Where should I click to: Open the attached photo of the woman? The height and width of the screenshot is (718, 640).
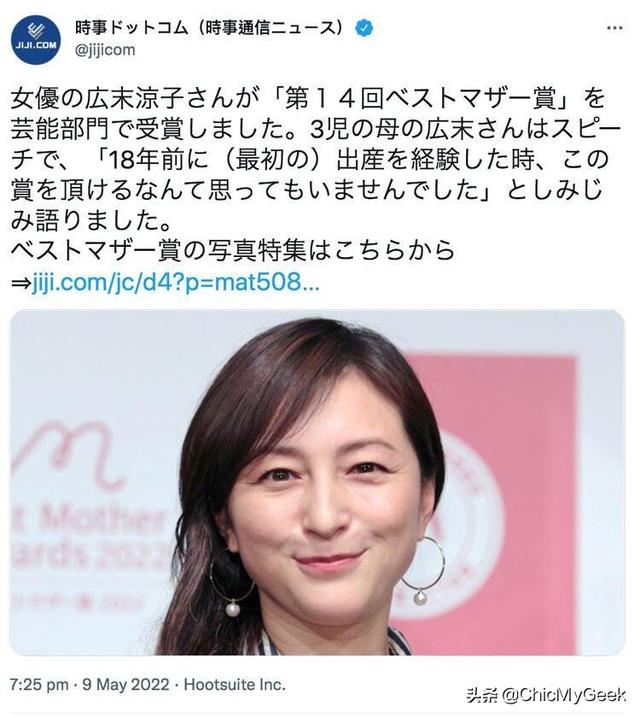point(317,482)
